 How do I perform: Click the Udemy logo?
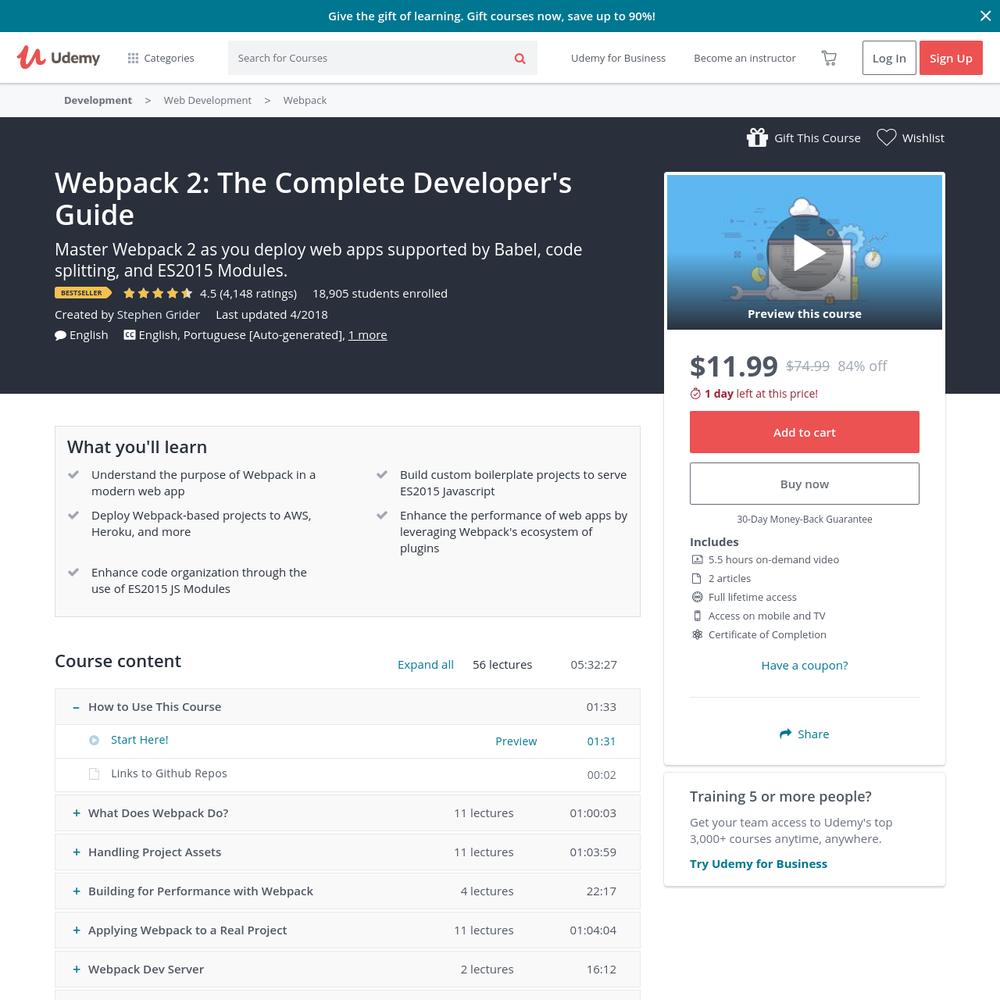58,57
